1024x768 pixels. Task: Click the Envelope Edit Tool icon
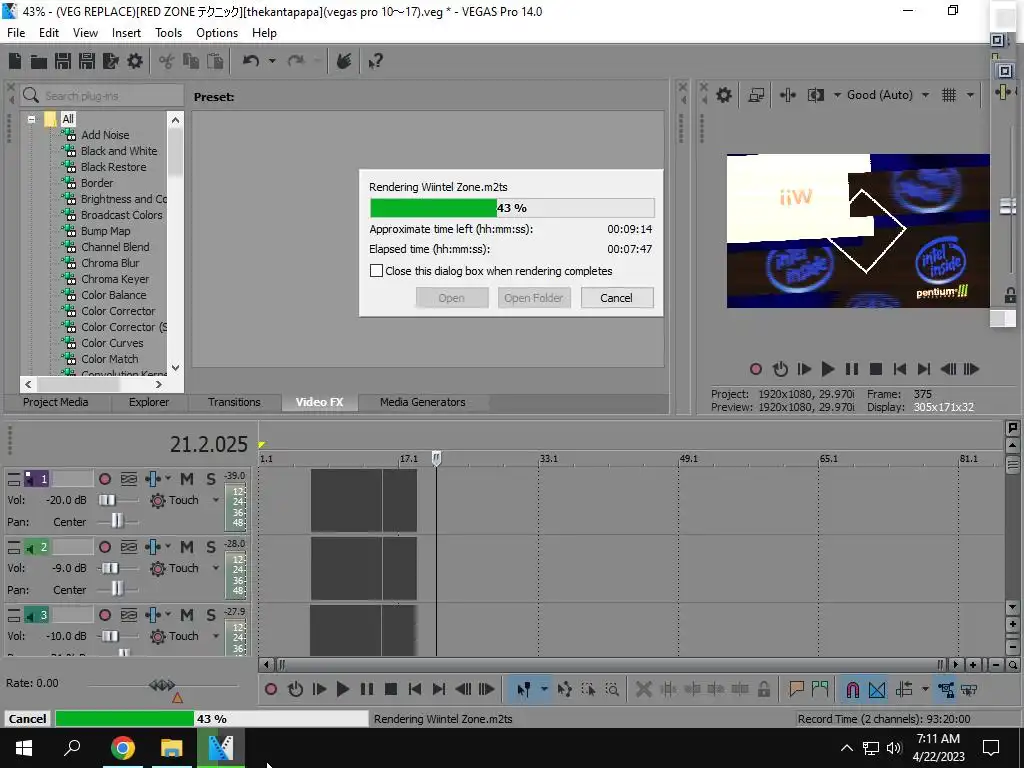(564, 689)
